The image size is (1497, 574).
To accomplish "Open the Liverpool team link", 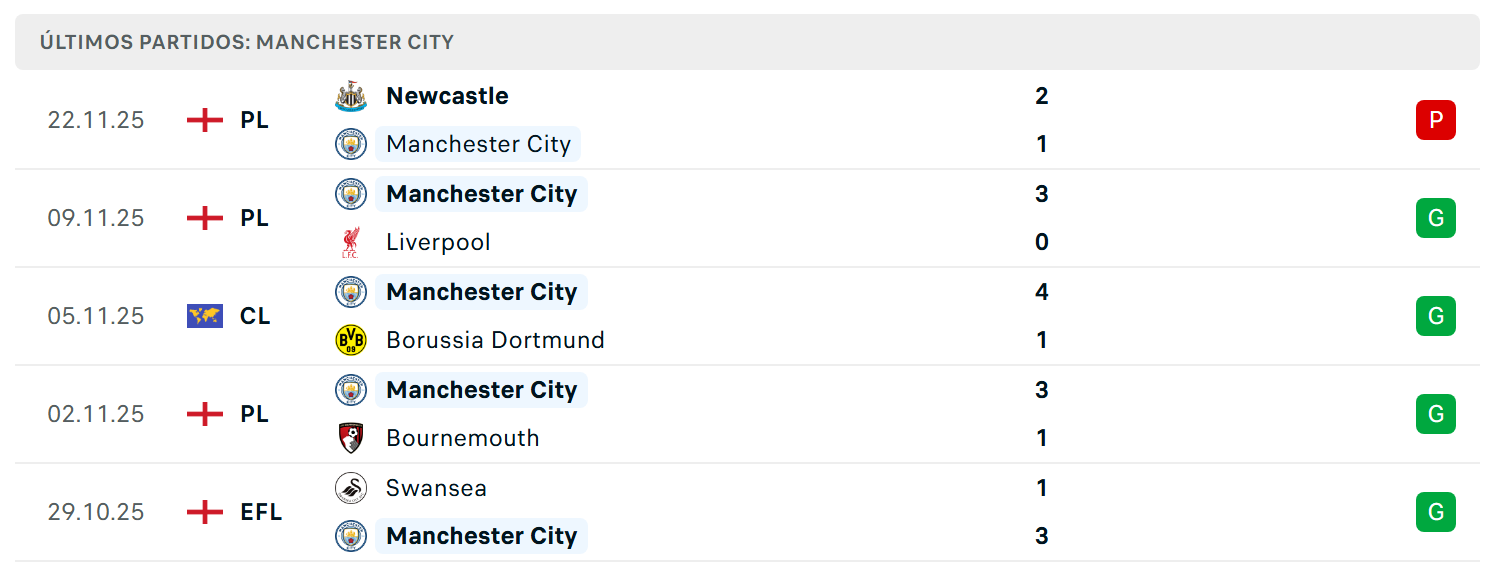I will pyautogui.click(x=438, y=242).
